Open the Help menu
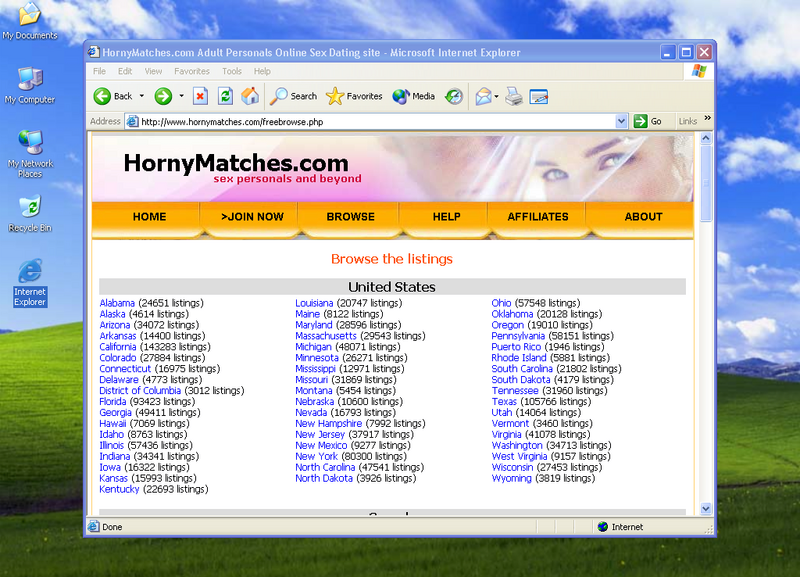The image size is (800, 577). point(262,71)
